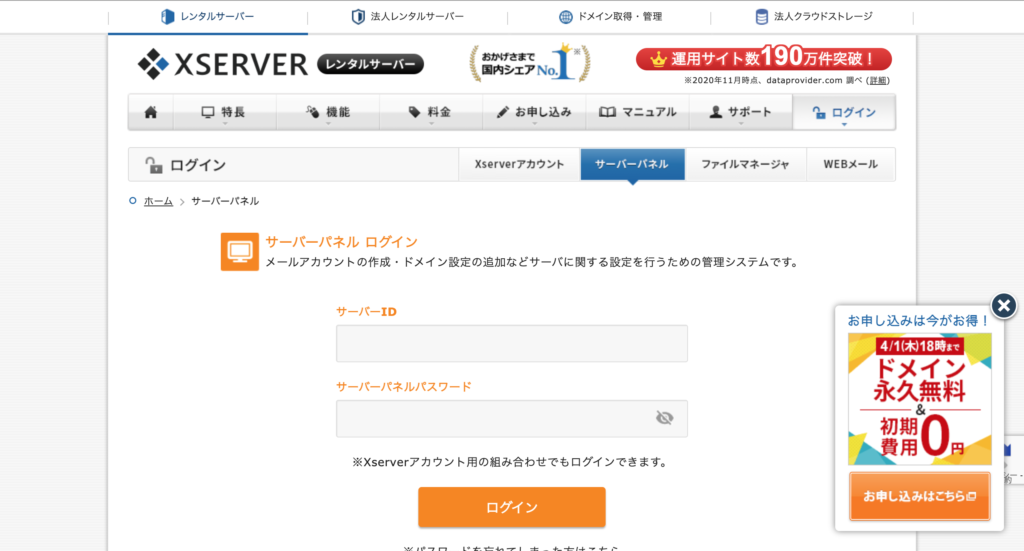Click the 運用サイト数190万件突破 red banner
1024x551 pixels.
pyautogui.click(x=763, y=59)
